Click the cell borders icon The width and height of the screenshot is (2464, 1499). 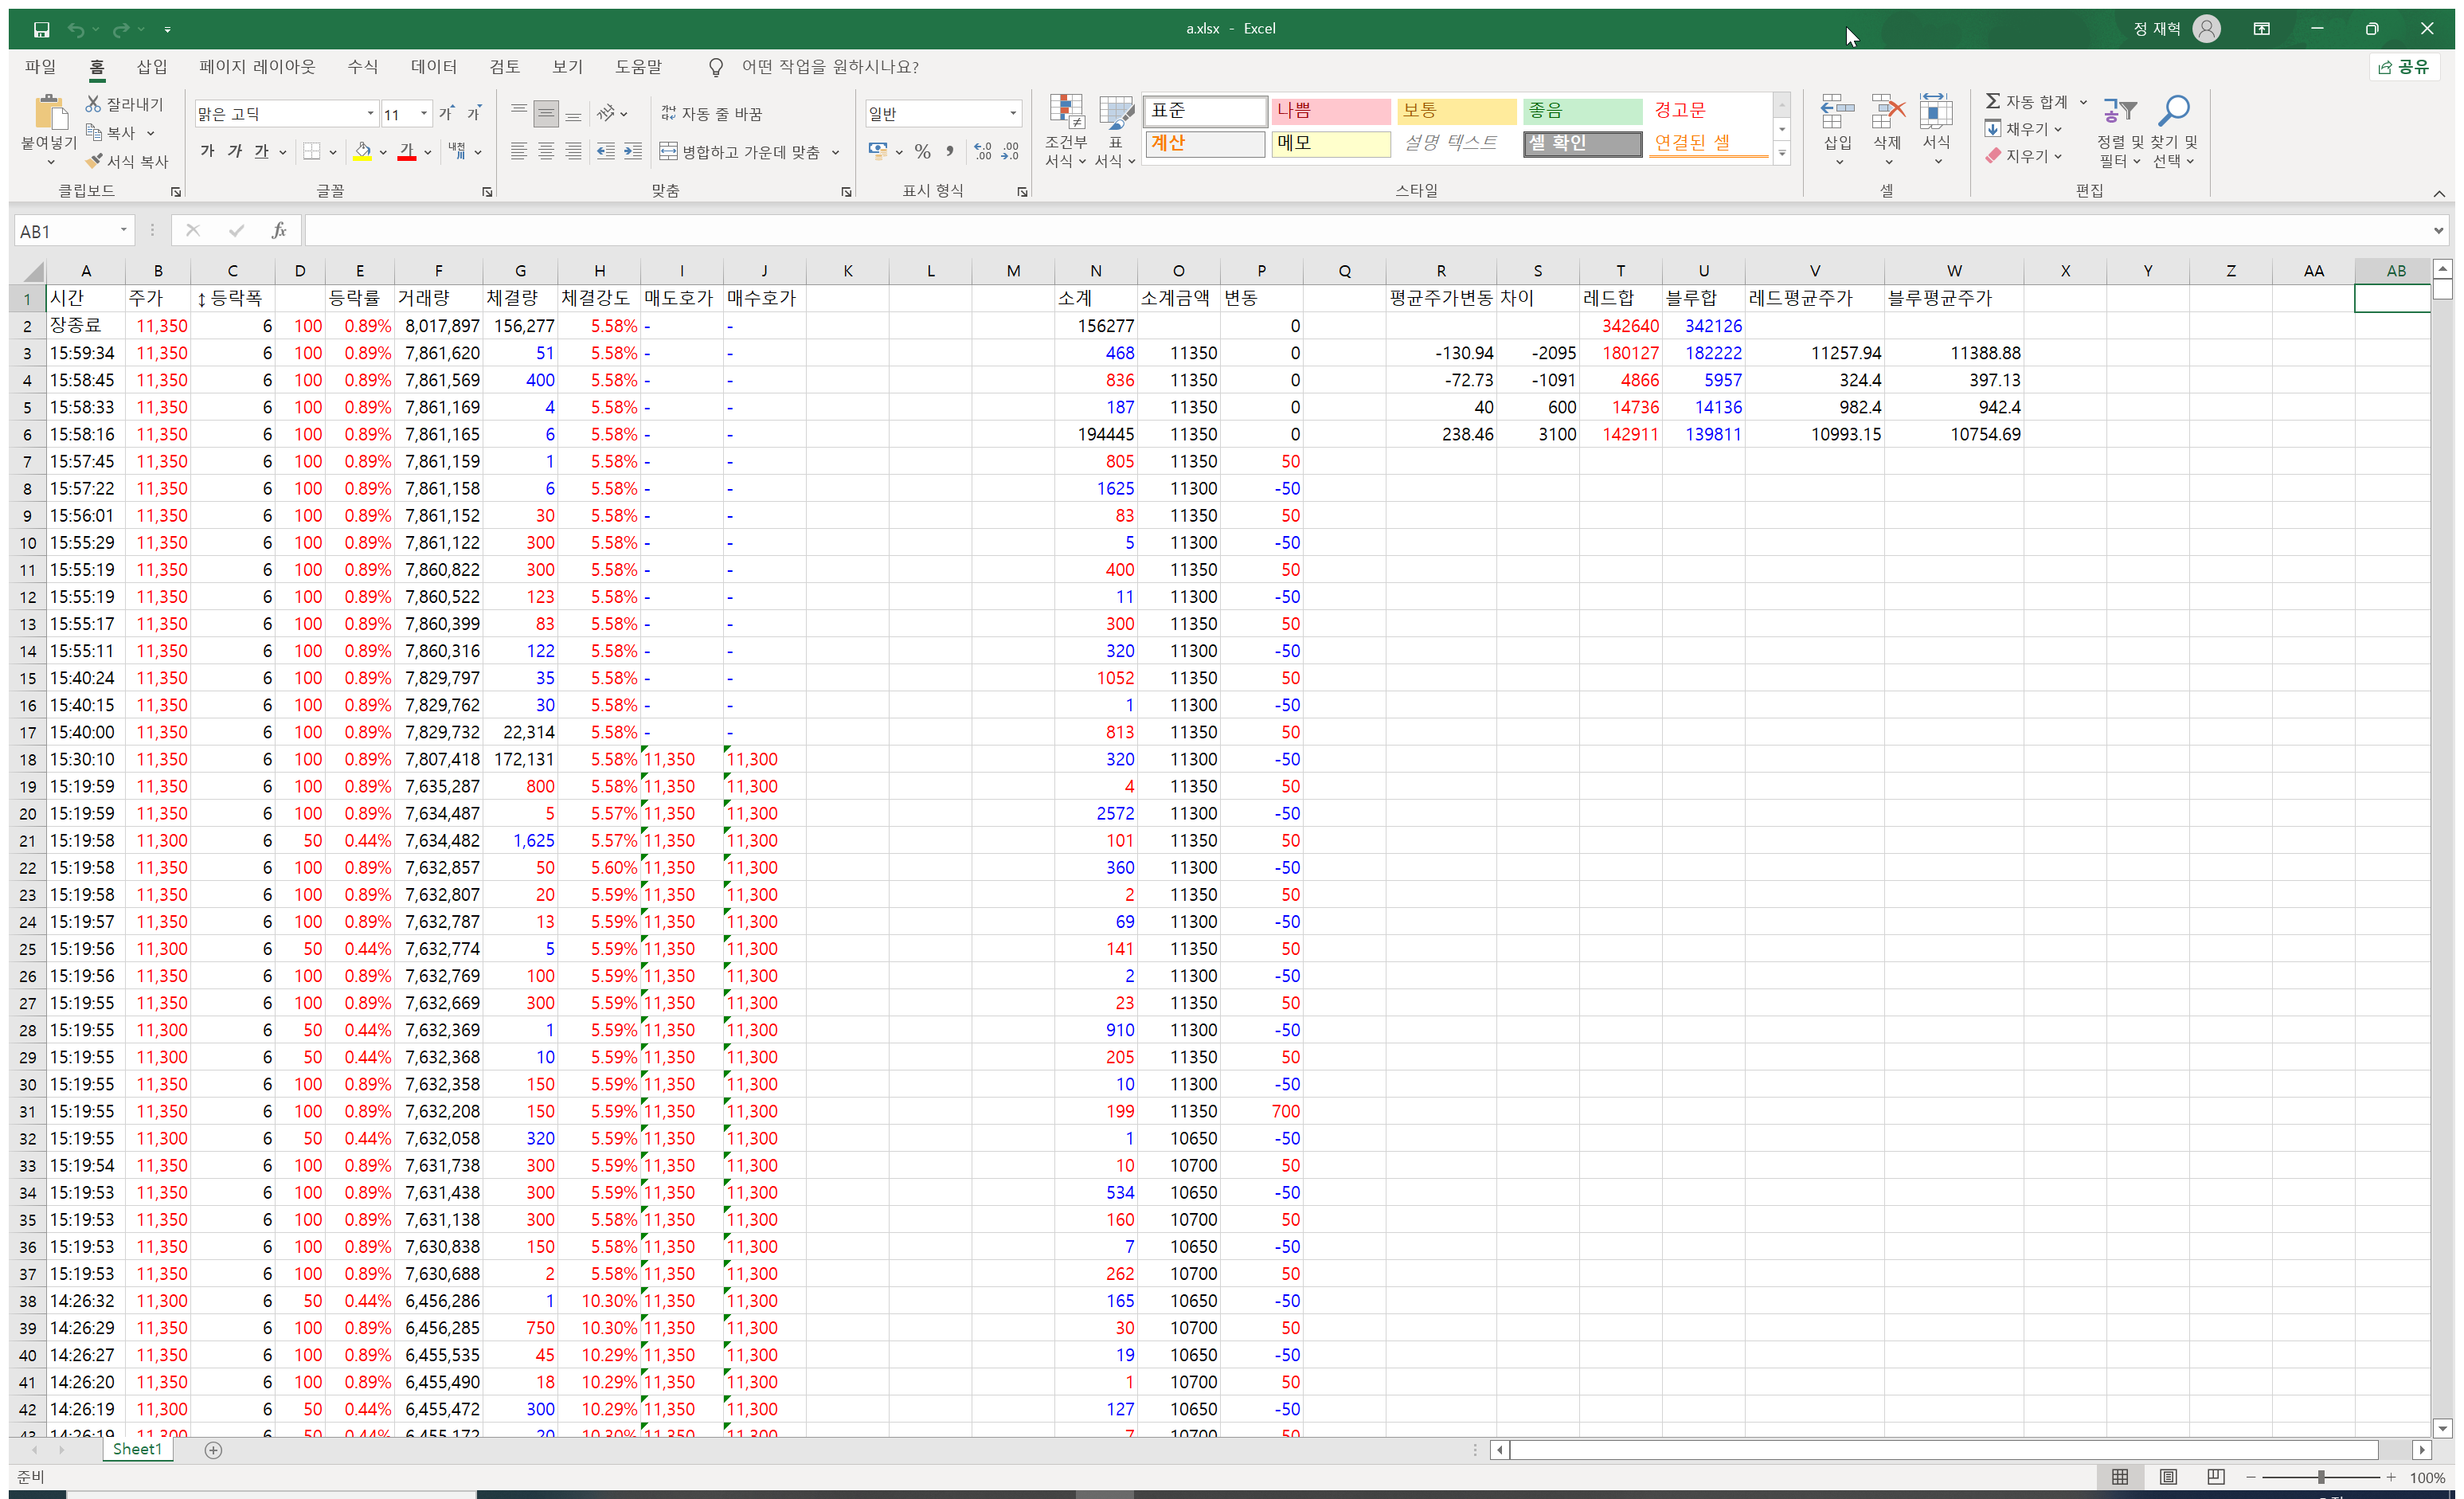pos(312,152)
